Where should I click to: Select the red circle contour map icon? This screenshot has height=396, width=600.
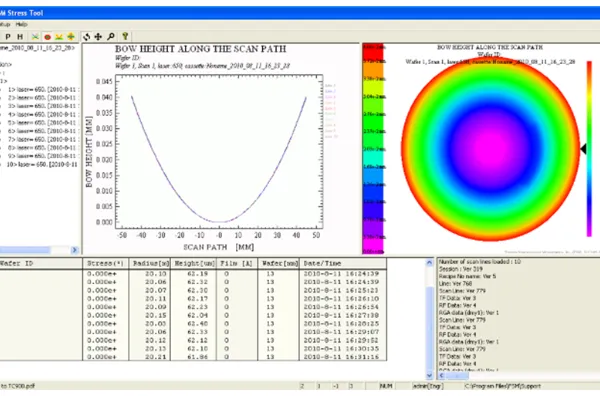pos(47,37)
